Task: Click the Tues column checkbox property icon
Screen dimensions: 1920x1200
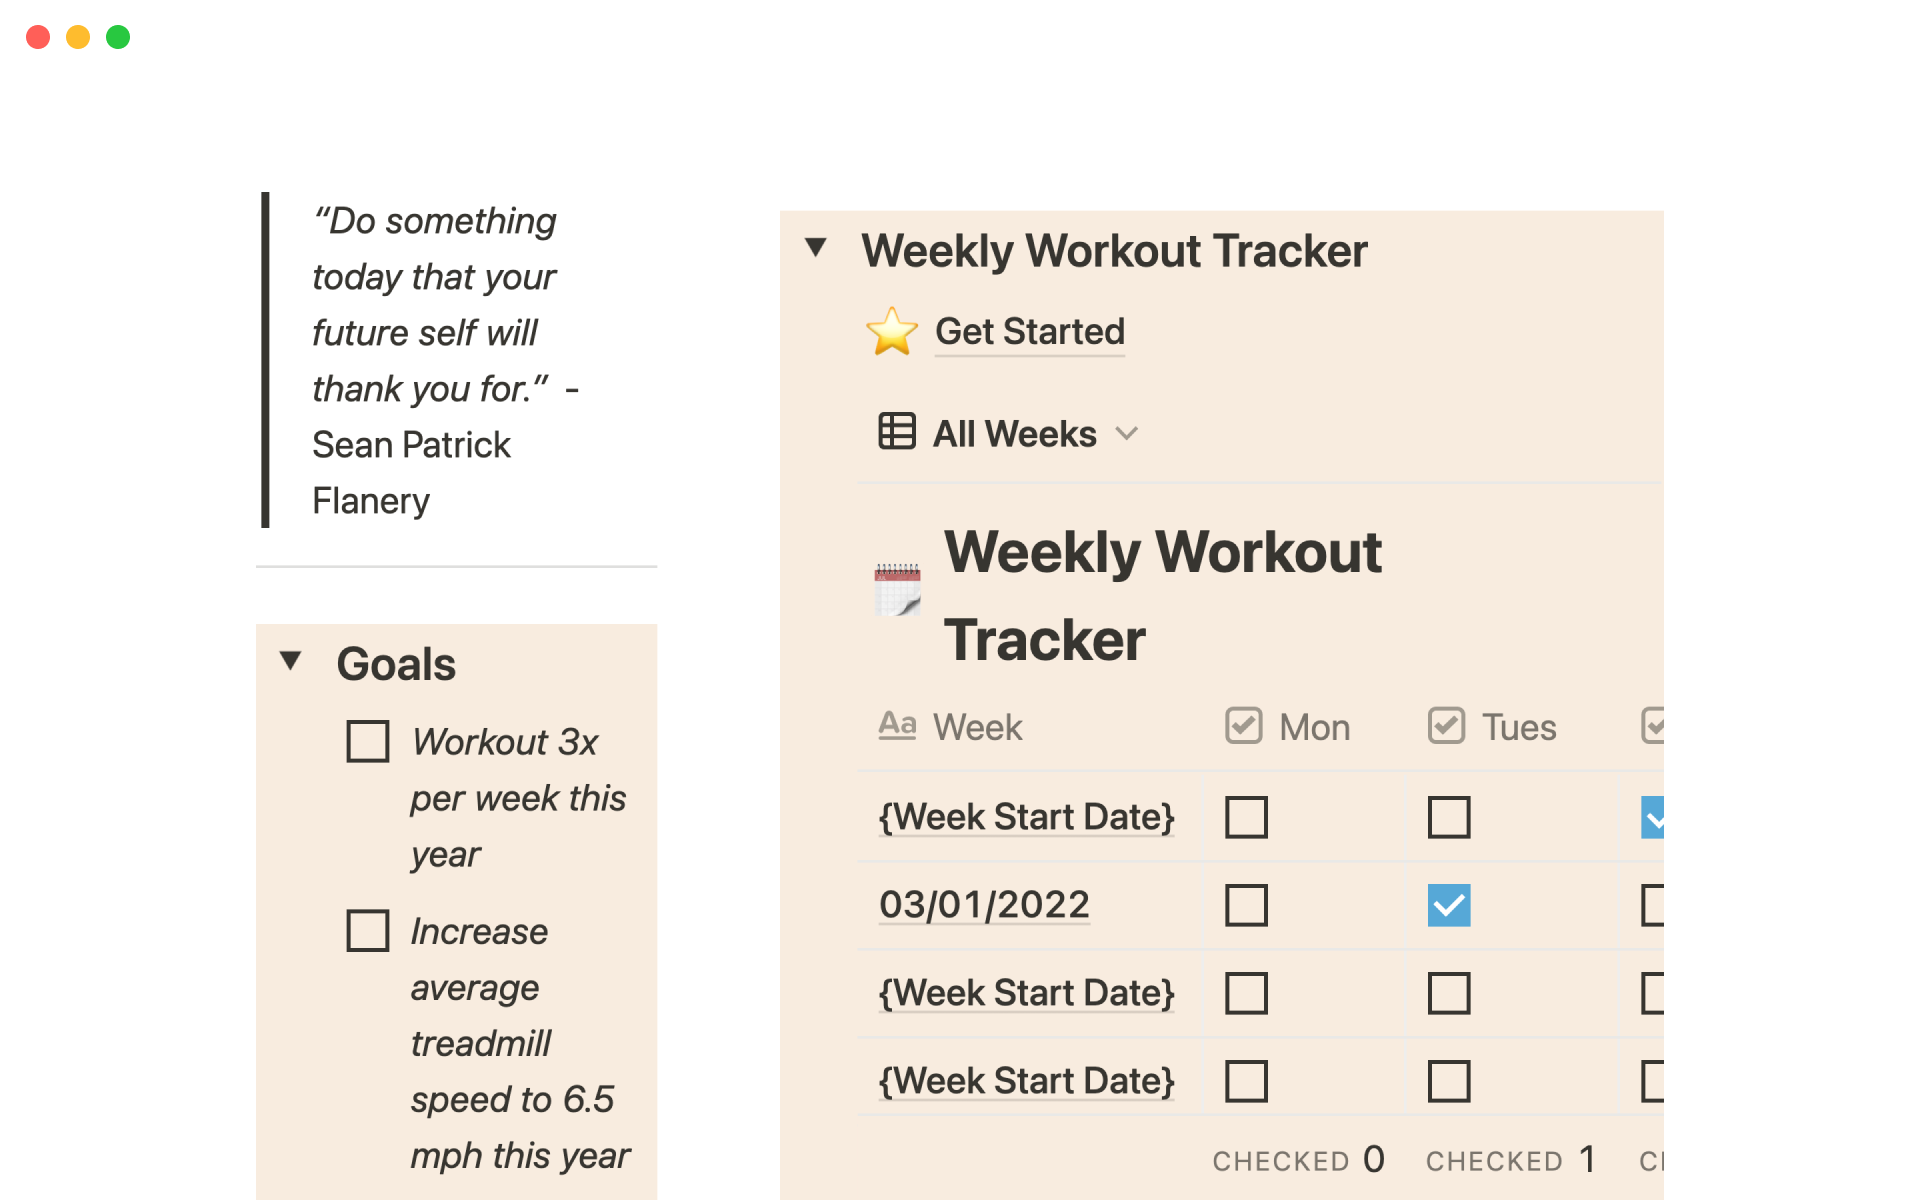Action: pos(1446,726)
